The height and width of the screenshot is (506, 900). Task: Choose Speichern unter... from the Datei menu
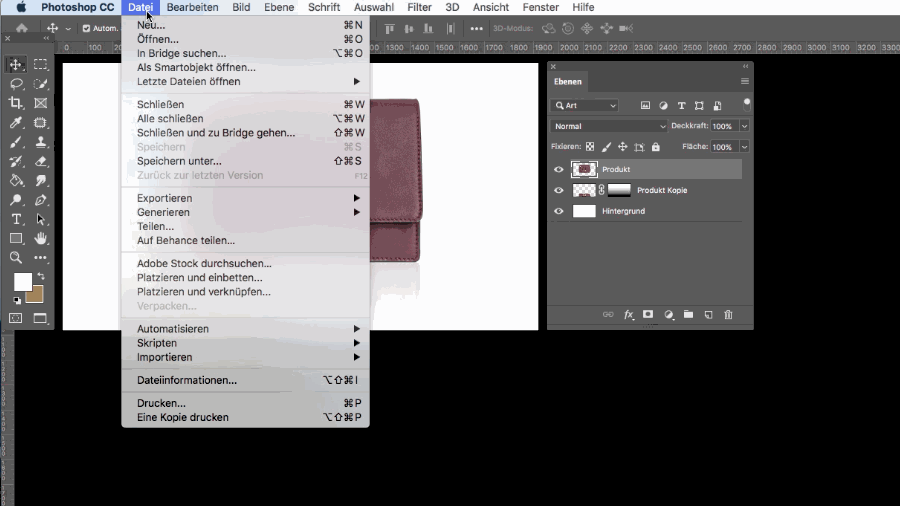click(x=179, y=161)
